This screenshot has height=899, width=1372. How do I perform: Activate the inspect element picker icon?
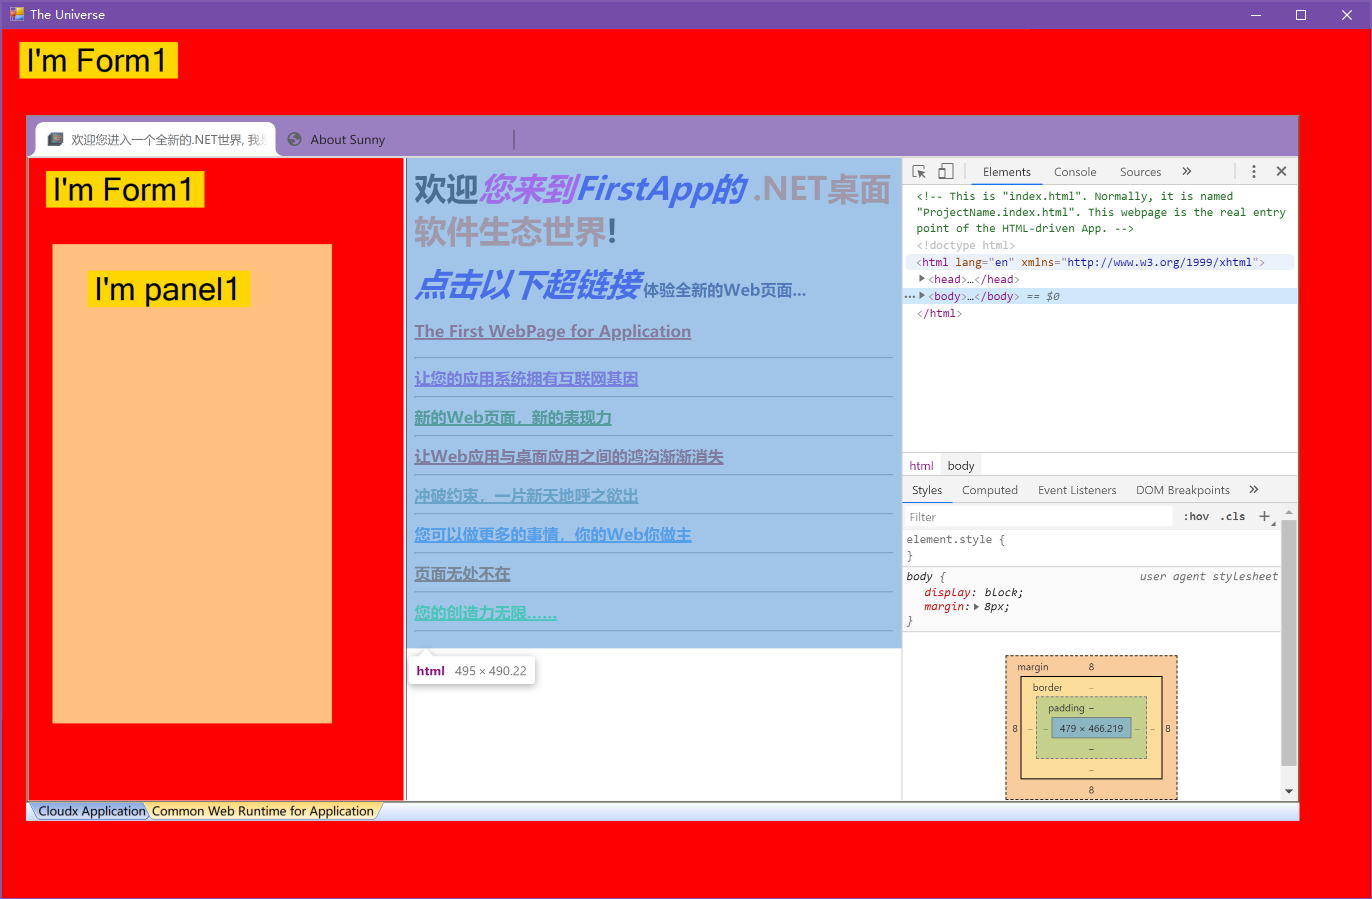pos(919,172)
